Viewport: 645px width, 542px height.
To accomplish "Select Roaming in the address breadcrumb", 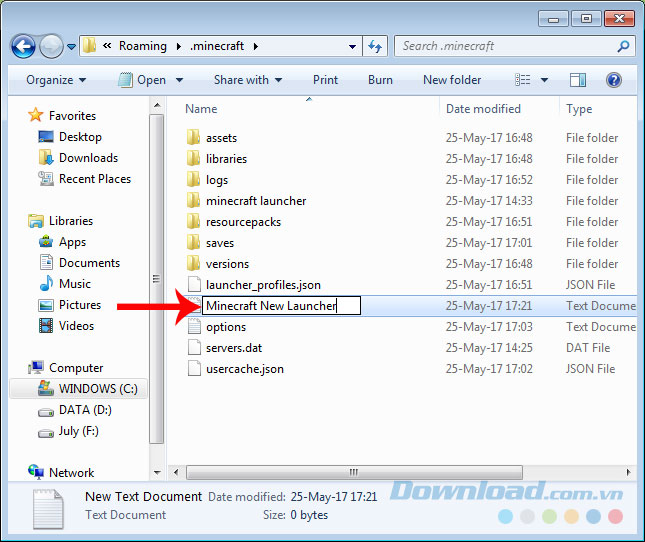I will [x=143, y=46].
